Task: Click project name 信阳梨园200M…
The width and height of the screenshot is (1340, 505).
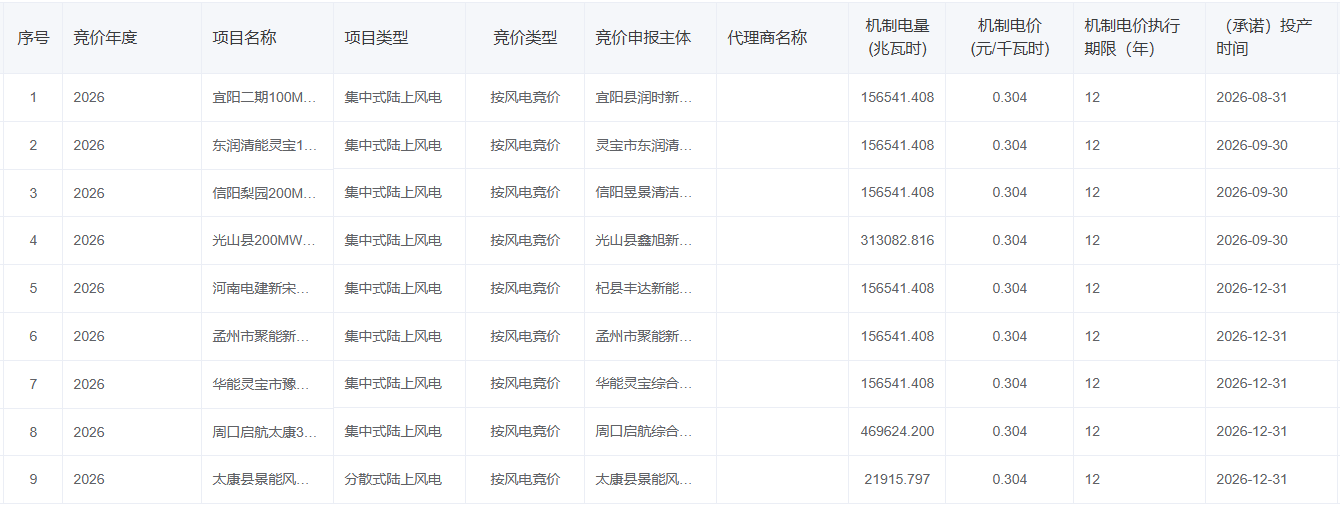Action: pos(265,193)
